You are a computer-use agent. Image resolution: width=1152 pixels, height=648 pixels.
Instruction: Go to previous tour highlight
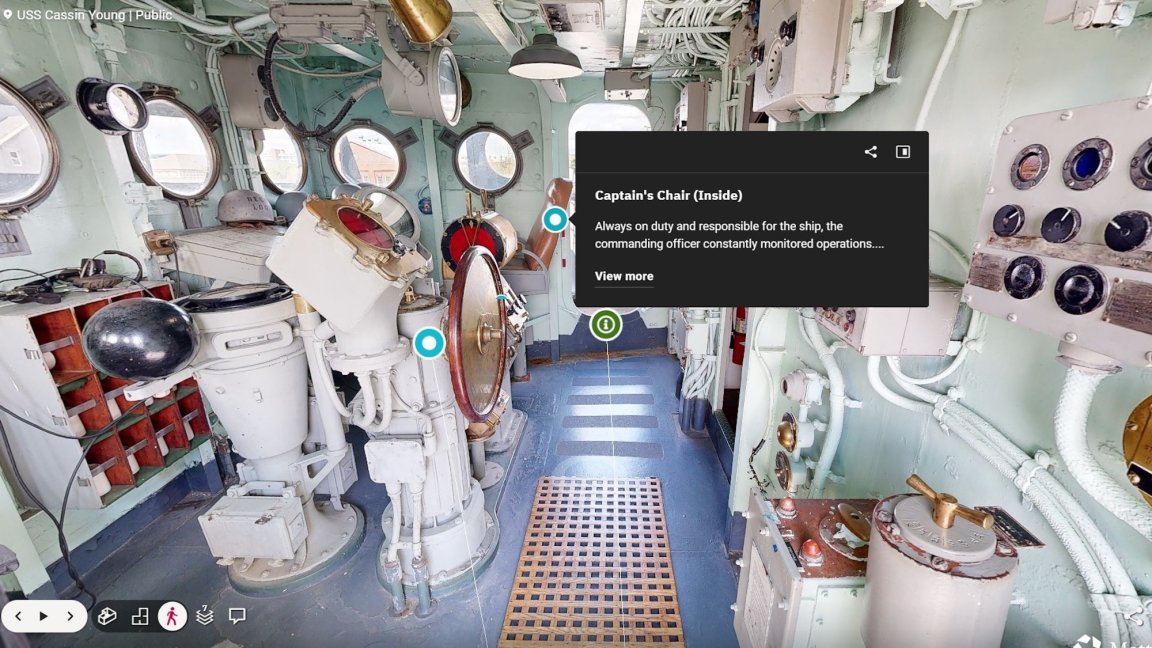click(18, 616)
